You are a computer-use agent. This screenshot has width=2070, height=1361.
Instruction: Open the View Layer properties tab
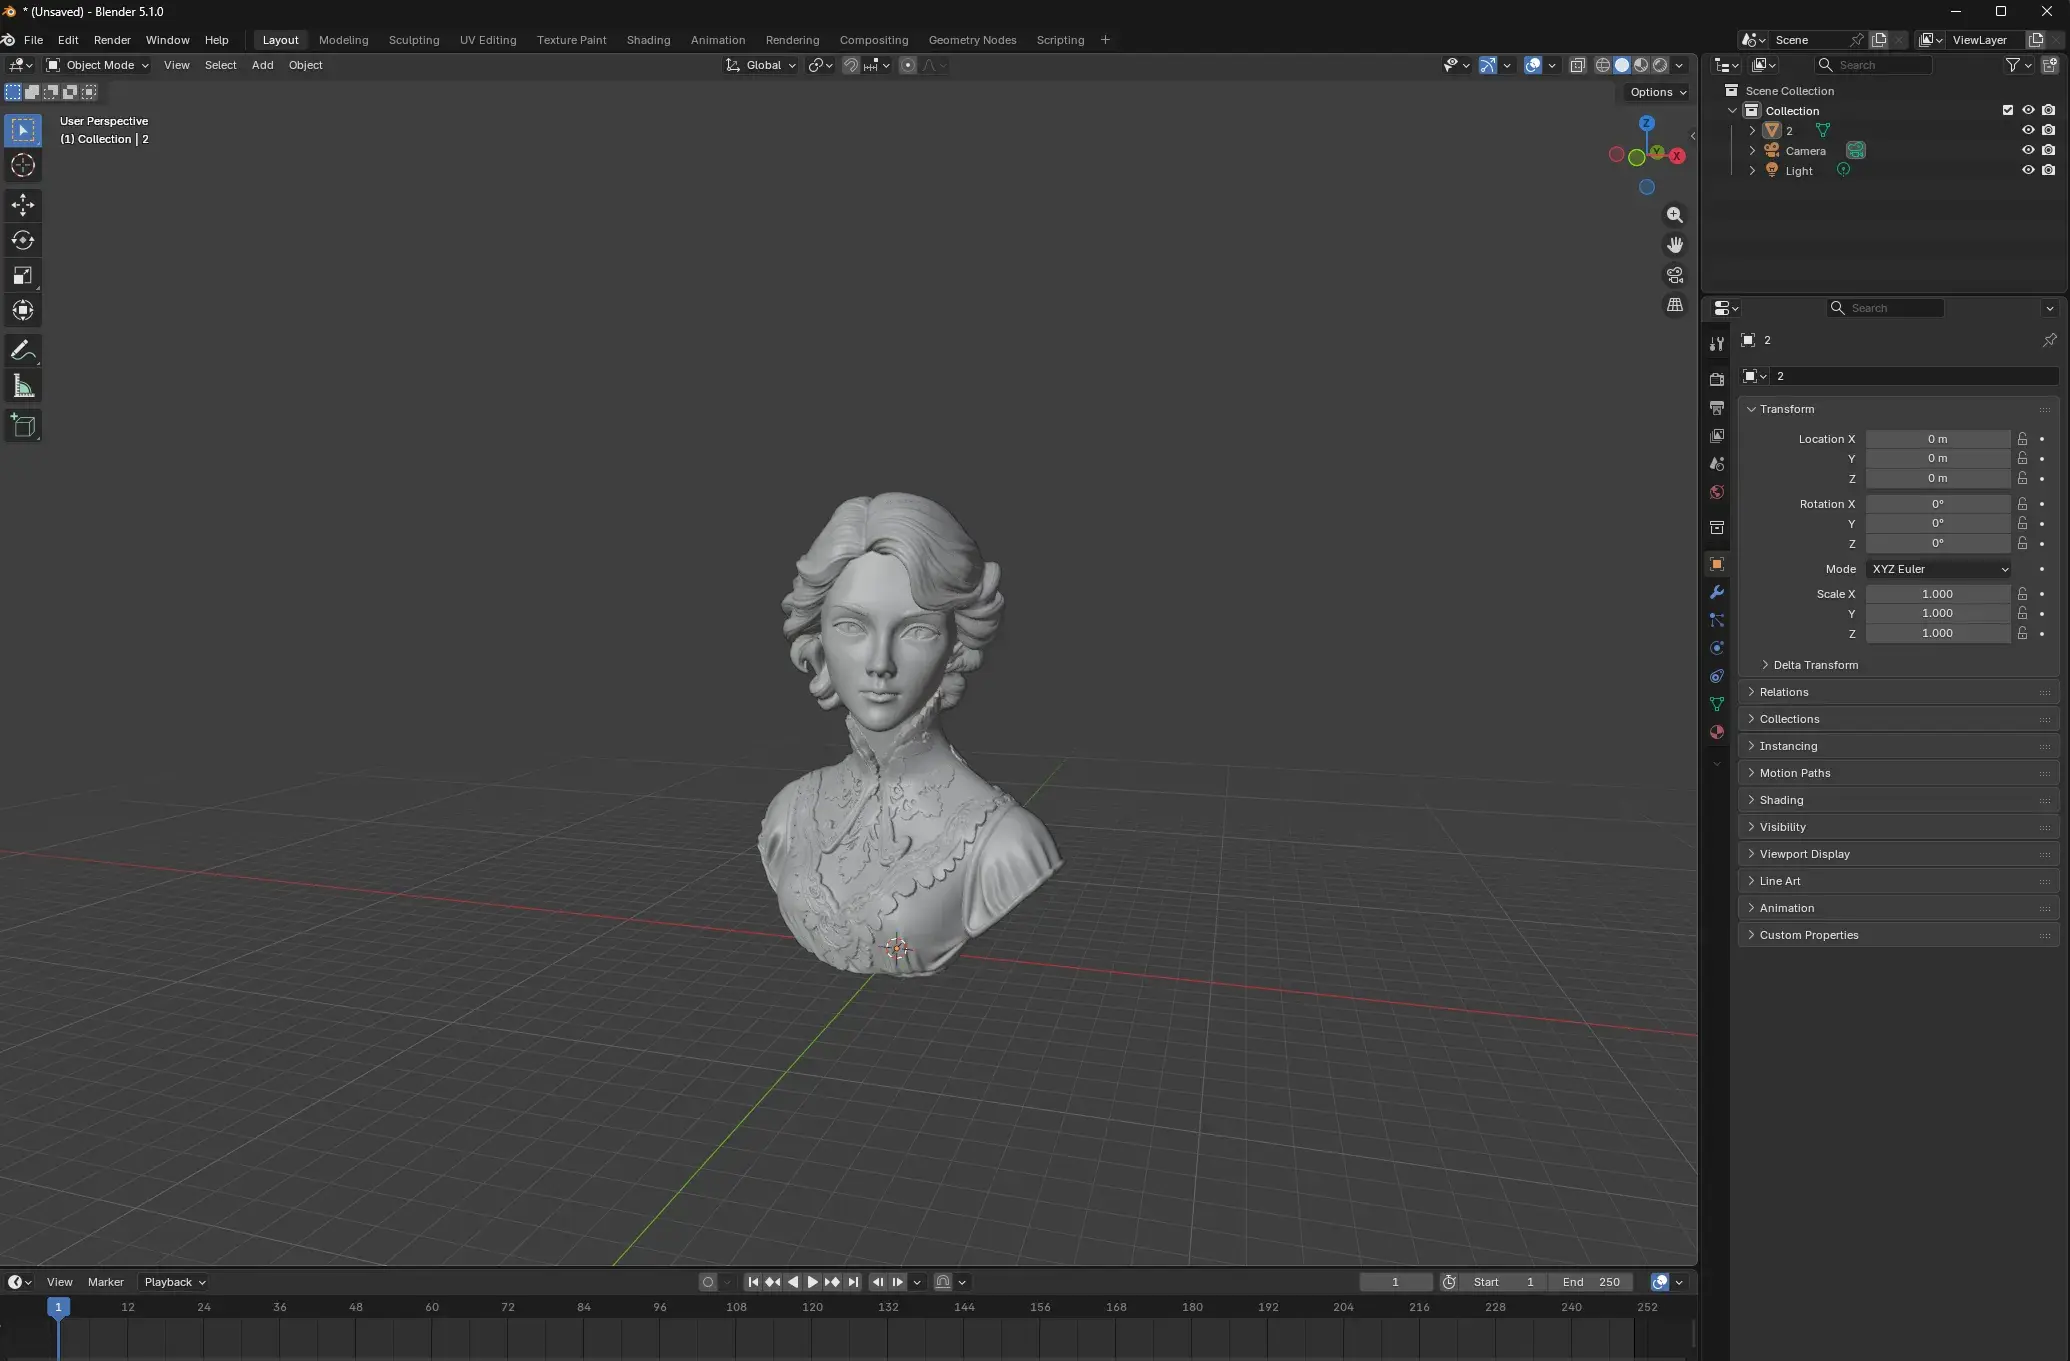1717,436
